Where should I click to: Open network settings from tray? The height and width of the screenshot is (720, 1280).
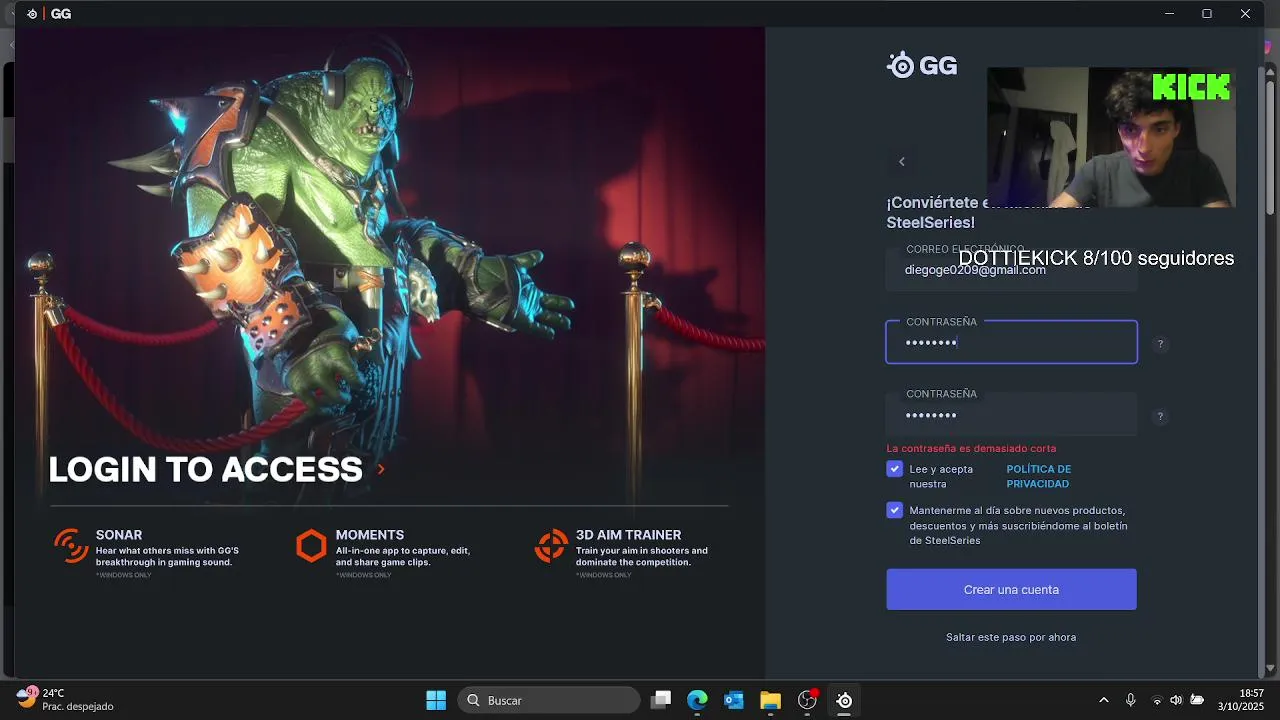1157,700
